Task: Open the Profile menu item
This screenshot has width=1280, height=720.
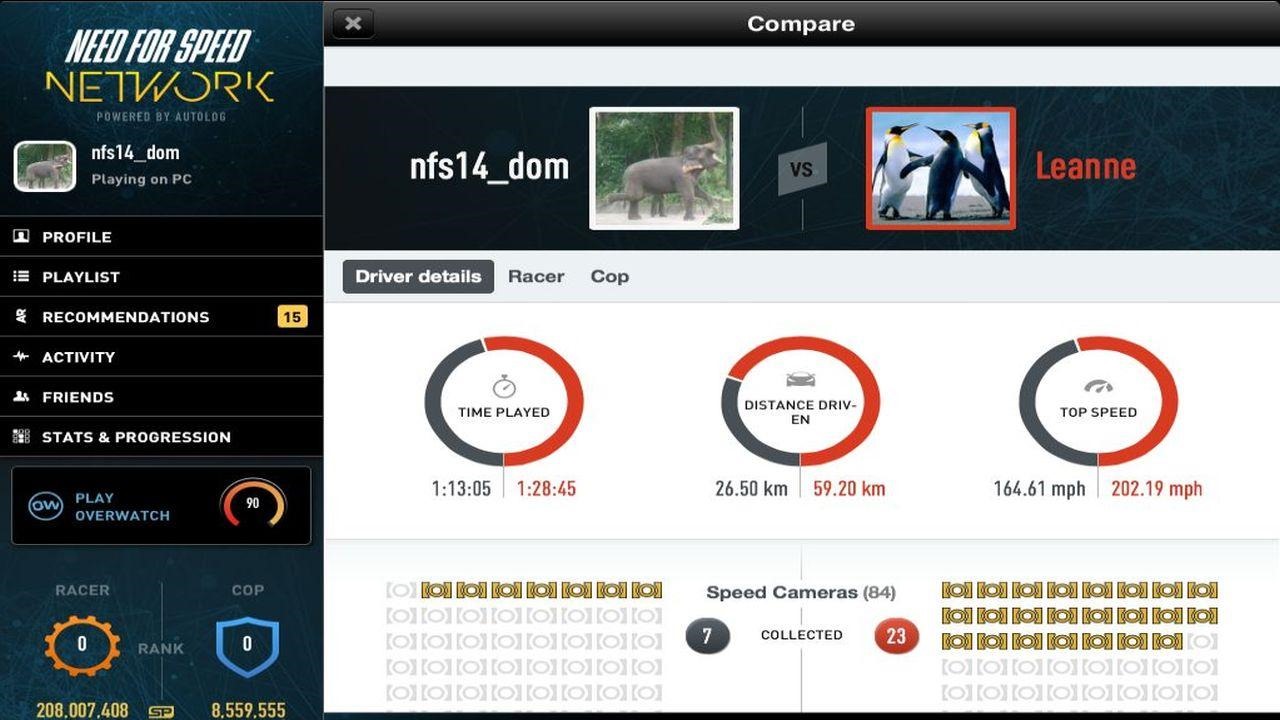Action: [162, 237]
